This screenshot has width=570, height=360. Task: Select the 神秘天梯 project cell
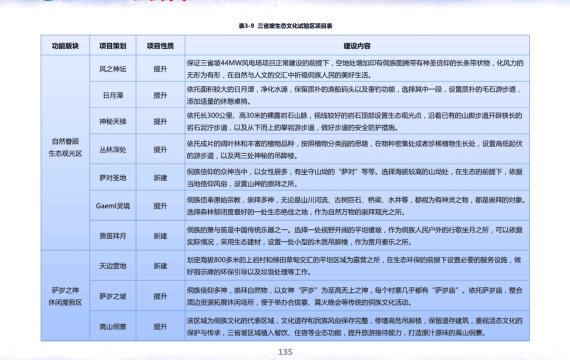point(113,121)
